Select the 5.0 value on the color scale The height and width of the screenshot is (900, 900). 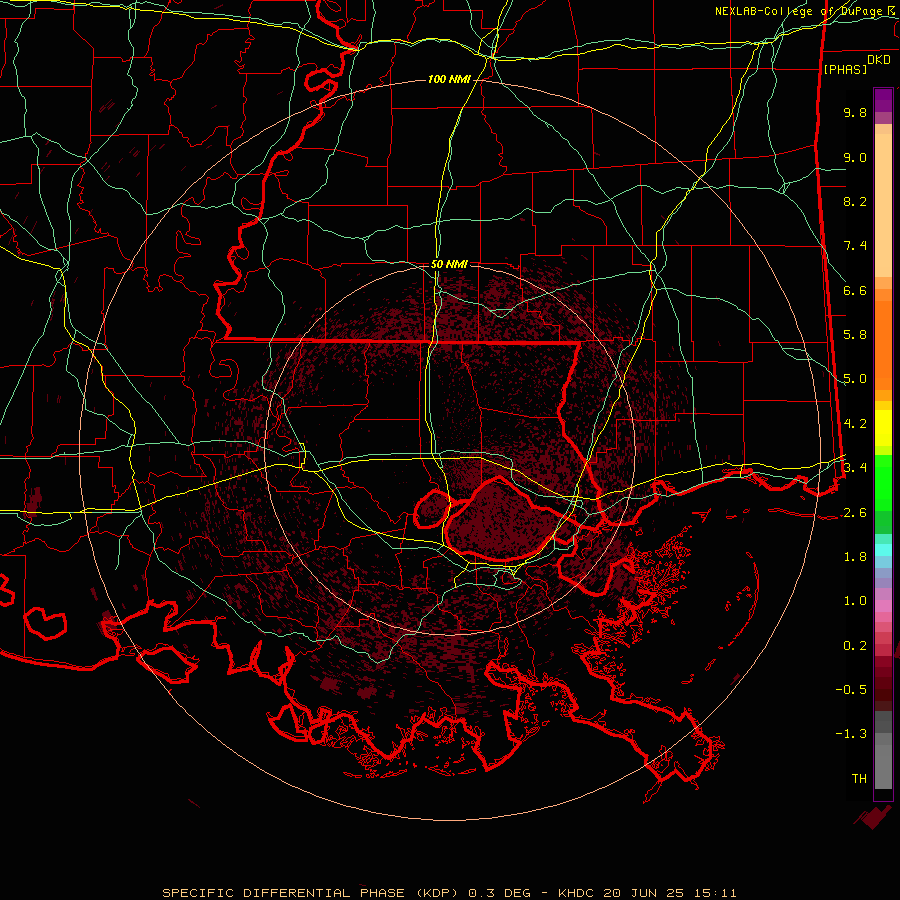pos(855,379)
